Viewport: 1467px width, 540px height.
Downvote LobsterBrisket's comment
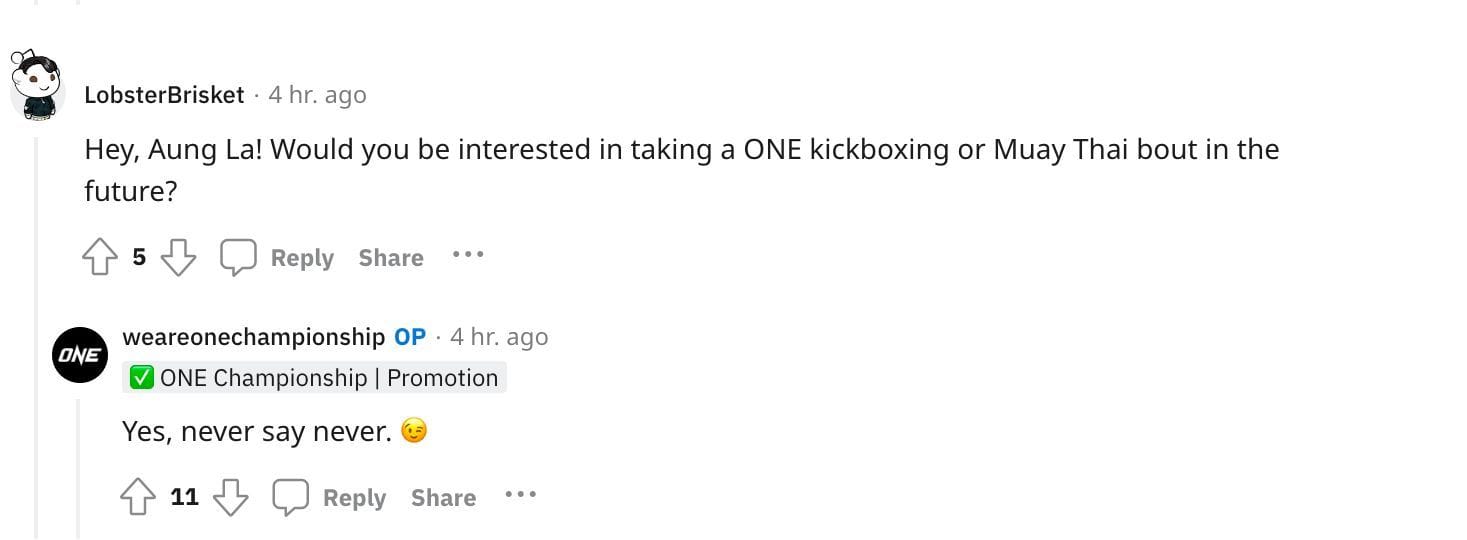tap(178, 258)
